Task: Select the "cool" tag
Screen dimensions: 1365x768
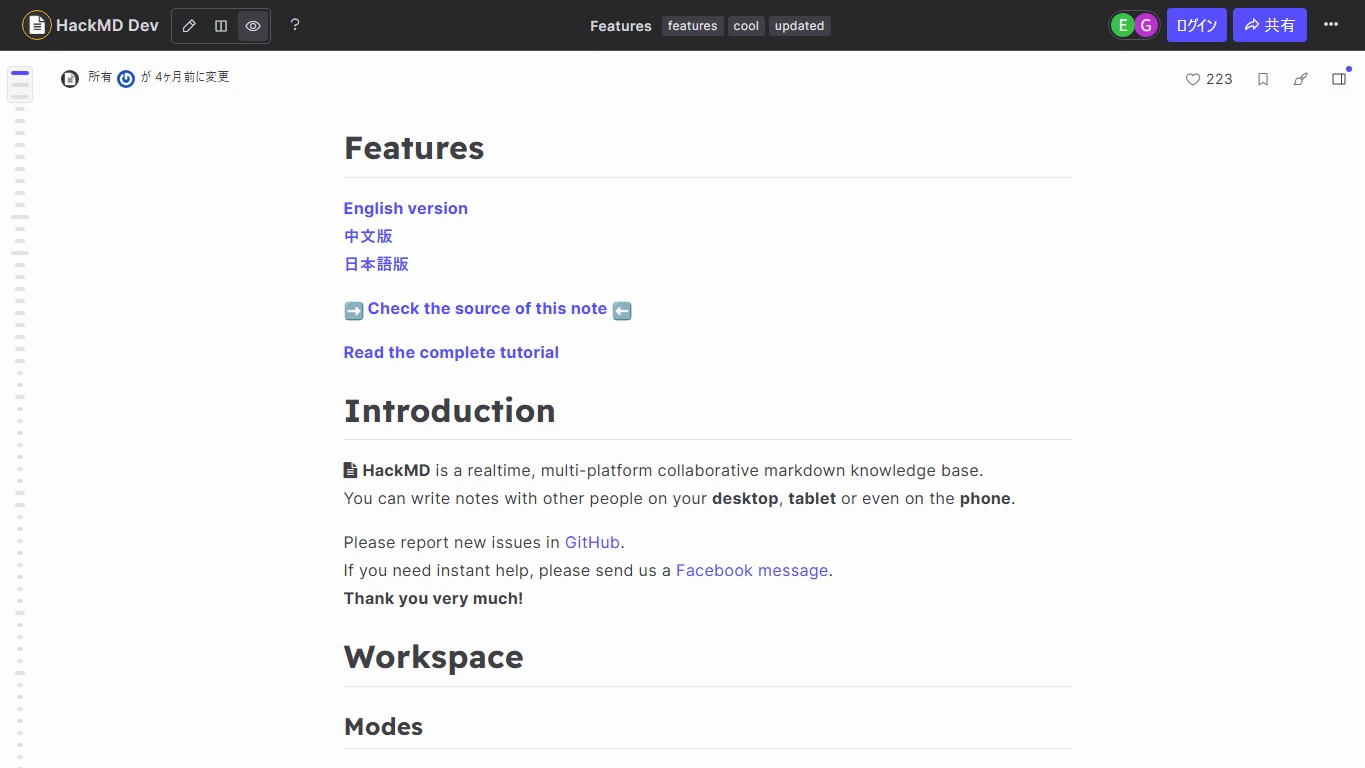Action: click(747, 26)
